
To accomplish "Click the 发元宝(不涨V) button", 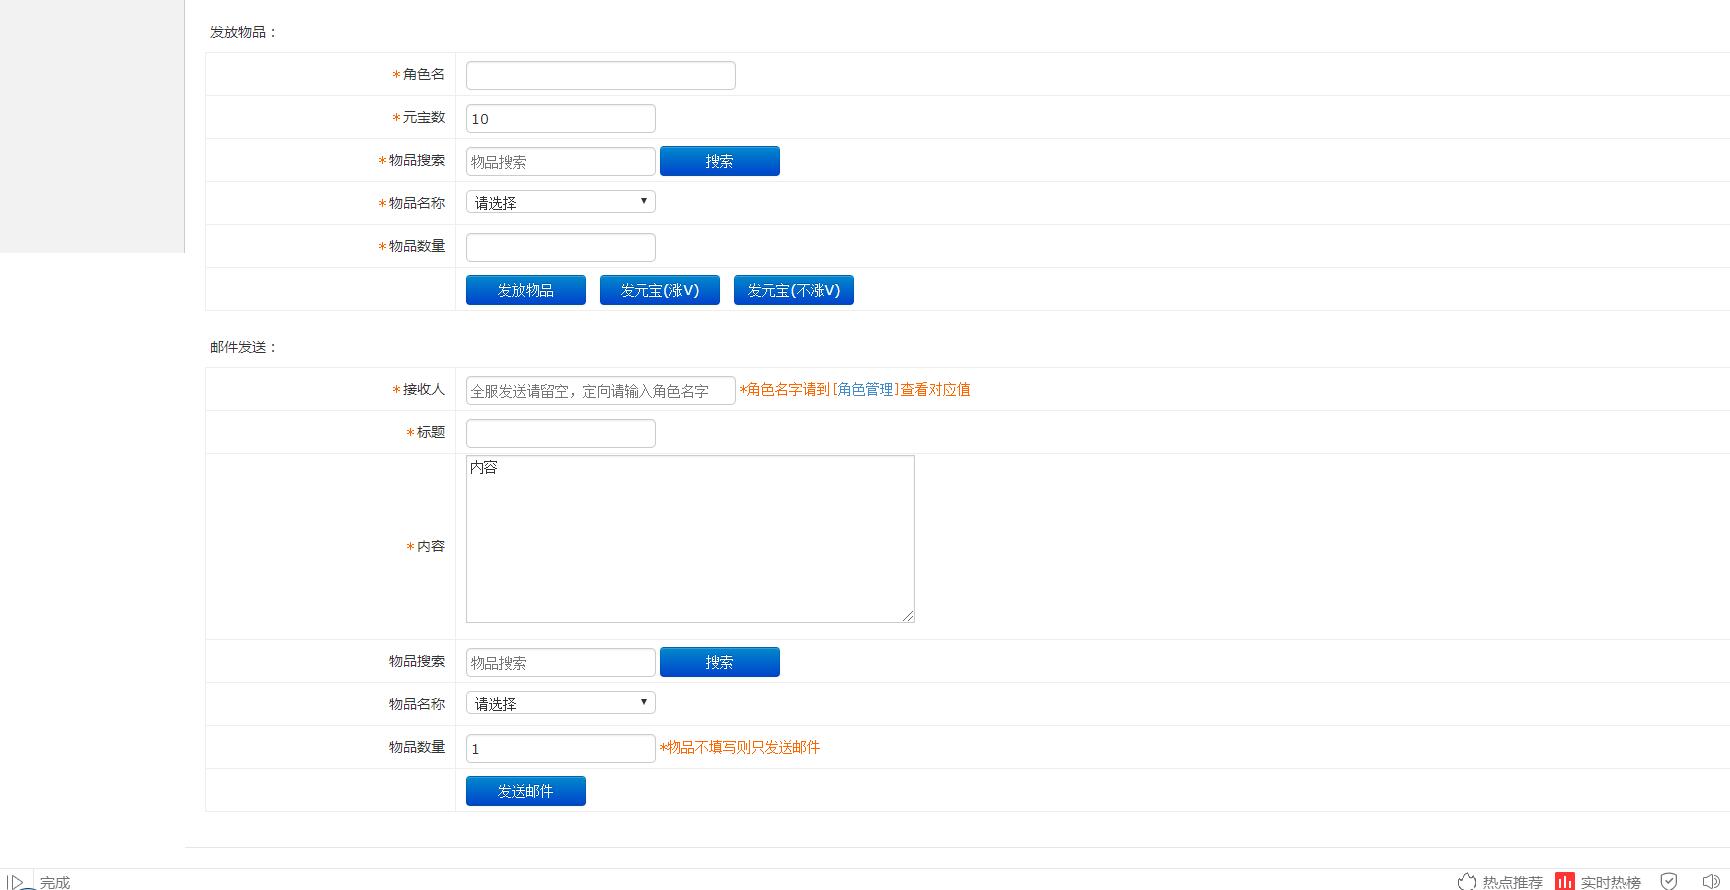I will (x=793, y=290).
